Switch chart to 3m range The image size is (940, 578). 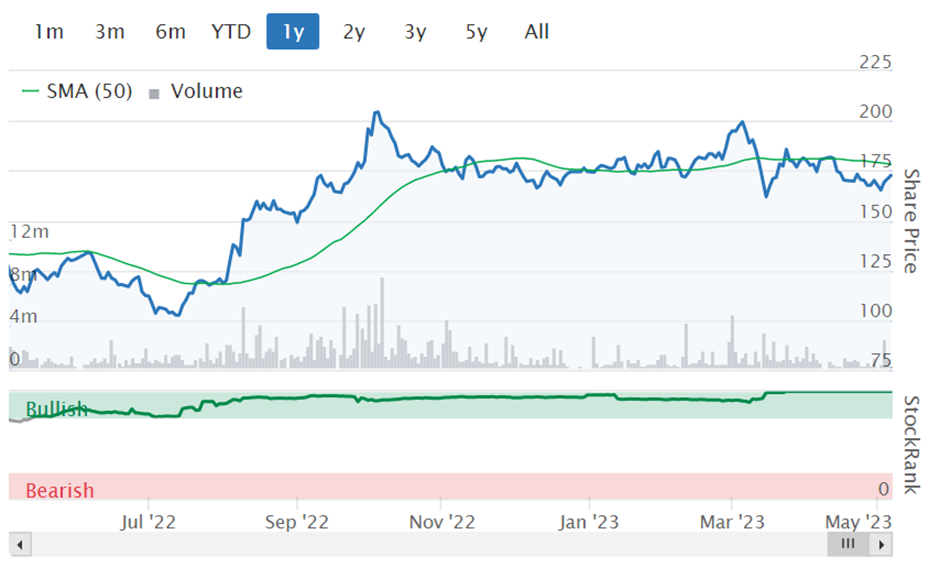click(x=110, y=32)
